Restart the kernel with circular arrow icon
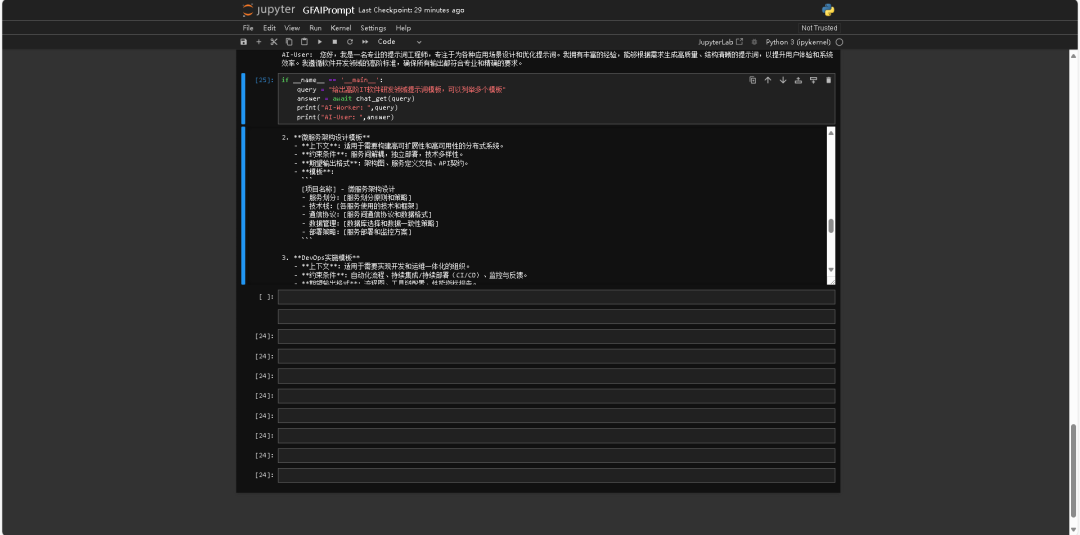Screen dimensions: 1080x535 point(350,42)
